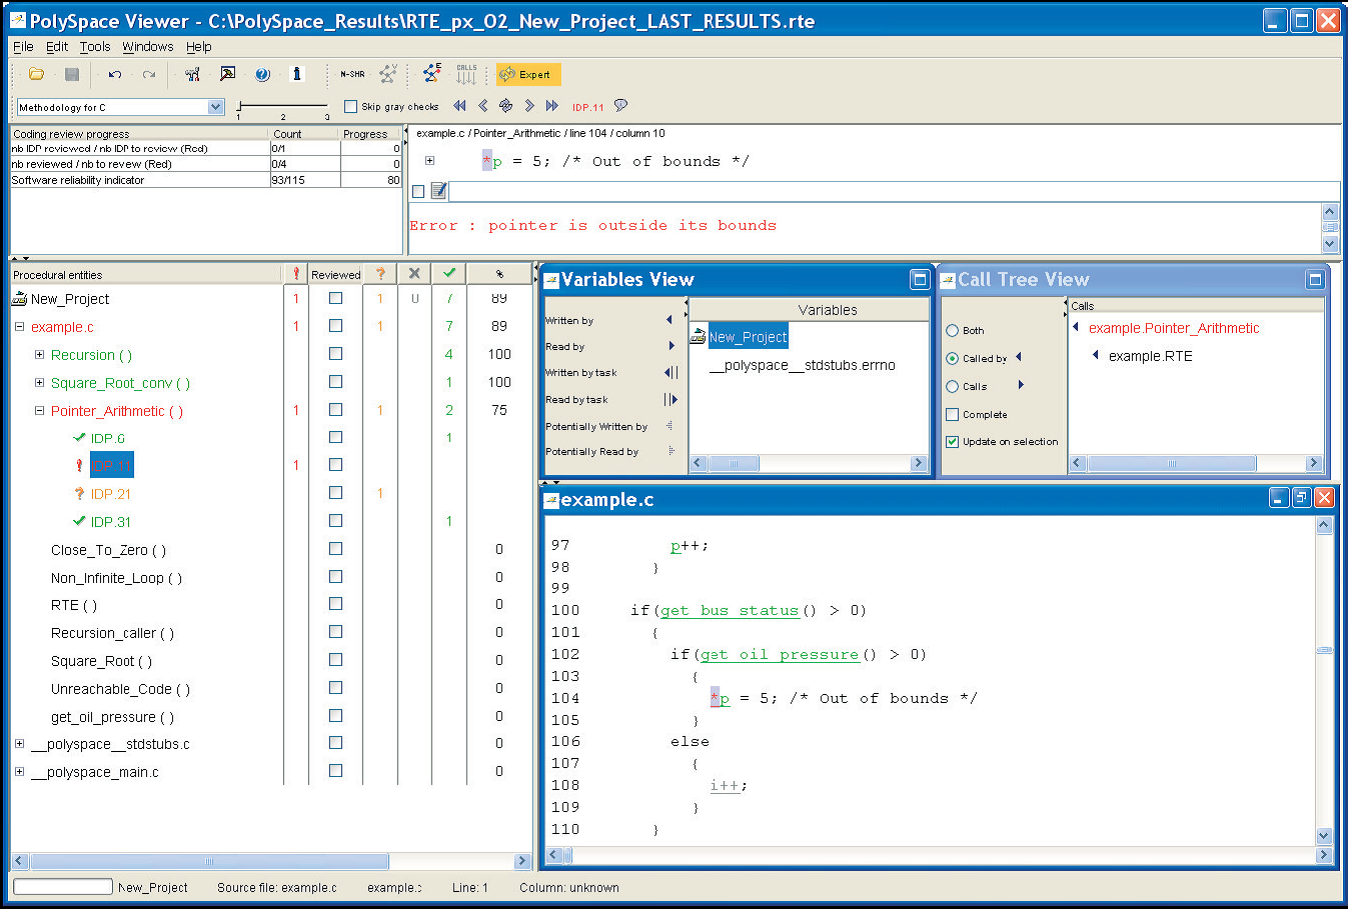Open the Windows menu
Screen dimensions: 1348x909
(148, 47)
